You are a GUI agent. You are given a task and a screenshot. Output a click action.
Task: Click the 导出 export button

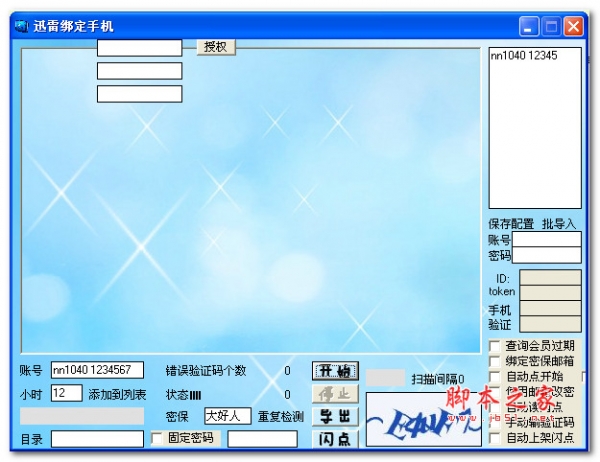coord(335,416)
